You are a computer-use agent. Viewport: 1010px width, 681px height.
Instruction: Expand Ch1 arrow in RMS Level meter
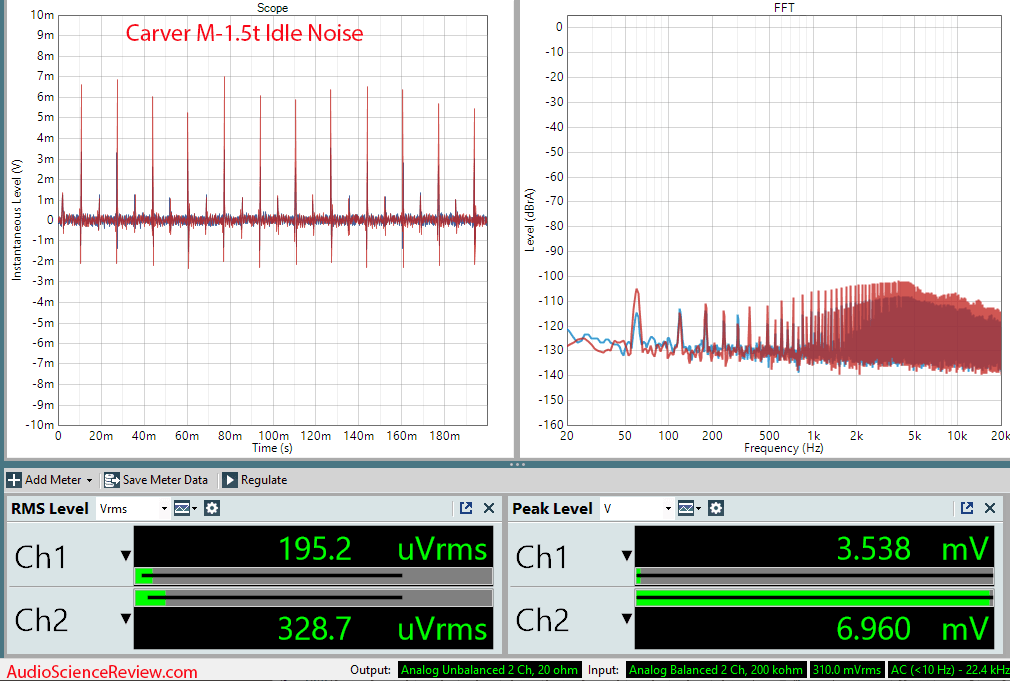click(126, 556)
